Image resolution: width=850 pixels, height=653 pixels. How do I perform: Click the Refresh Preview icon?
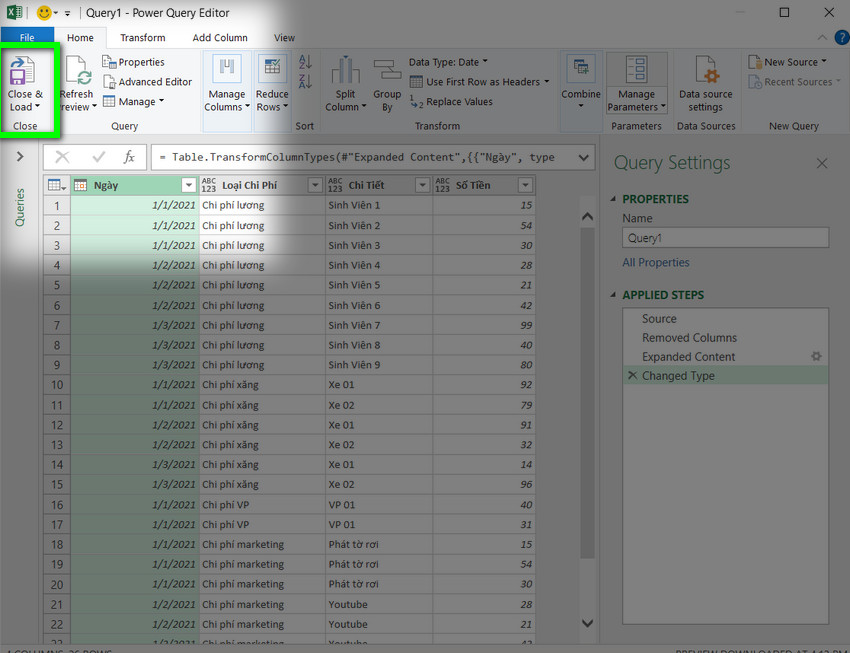pyautogui.click(x=78, y=71)
